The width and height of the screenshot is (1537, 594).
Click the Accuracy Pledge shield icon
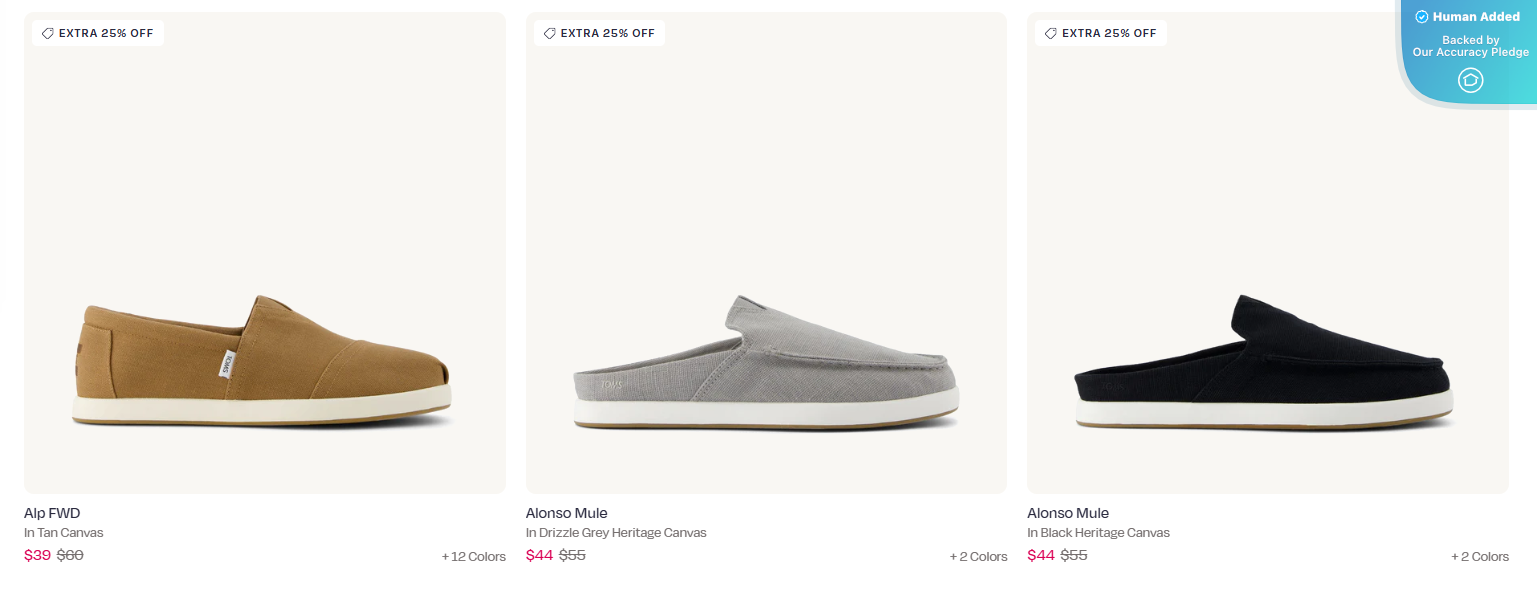point(1469,80)
